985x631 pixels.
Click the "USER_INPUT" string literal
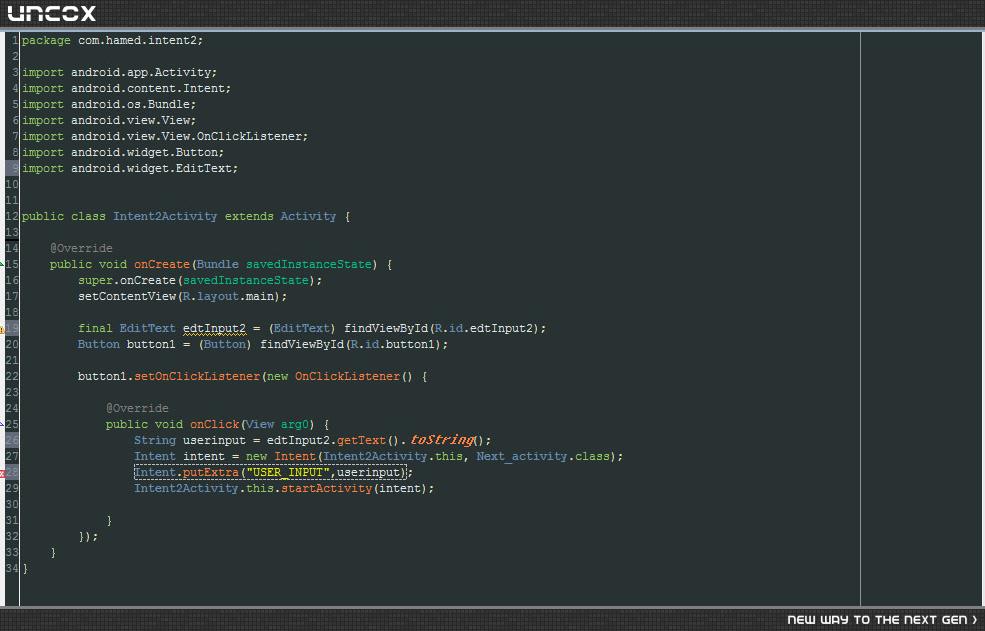click(288, 473)
